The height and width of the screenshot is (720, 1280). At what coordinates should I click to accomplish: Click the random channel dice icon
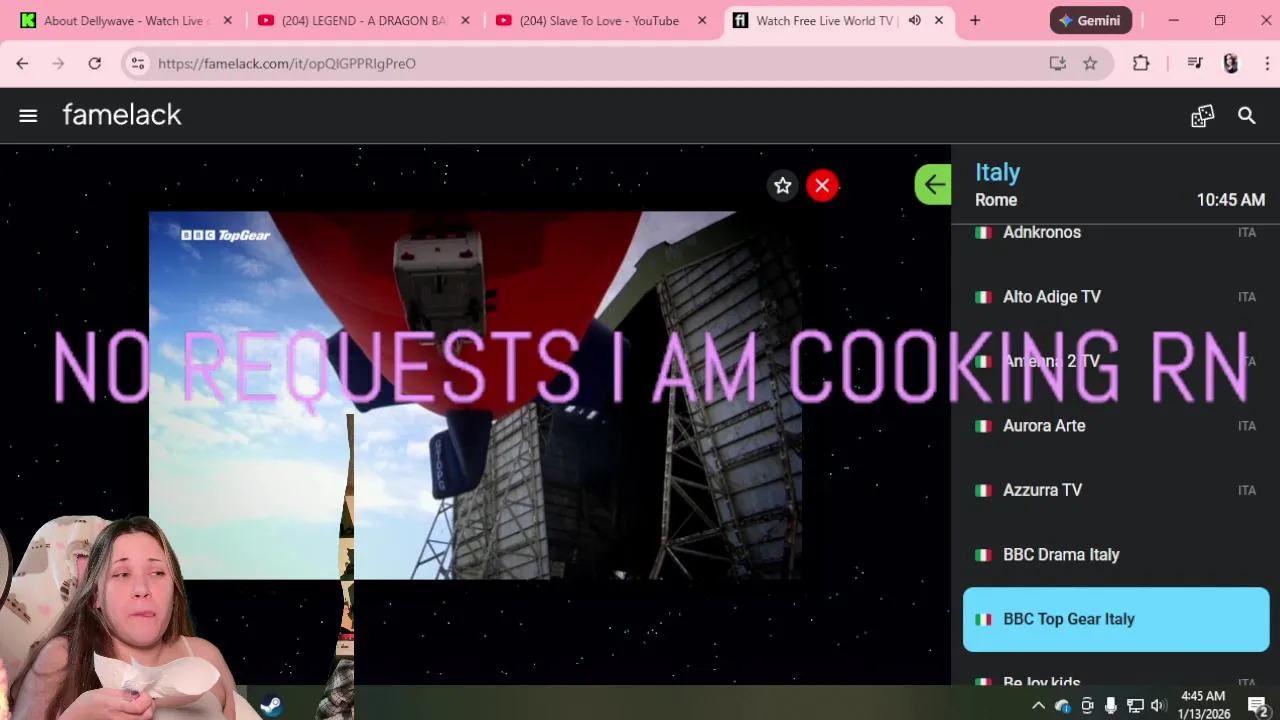1202,116
